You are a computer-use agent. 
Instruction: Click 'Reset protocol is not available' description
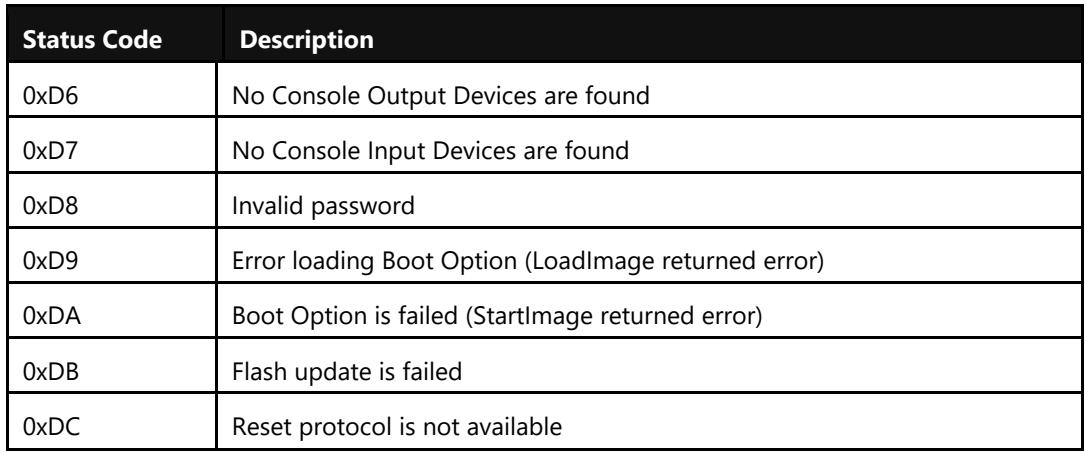point(396,427)
